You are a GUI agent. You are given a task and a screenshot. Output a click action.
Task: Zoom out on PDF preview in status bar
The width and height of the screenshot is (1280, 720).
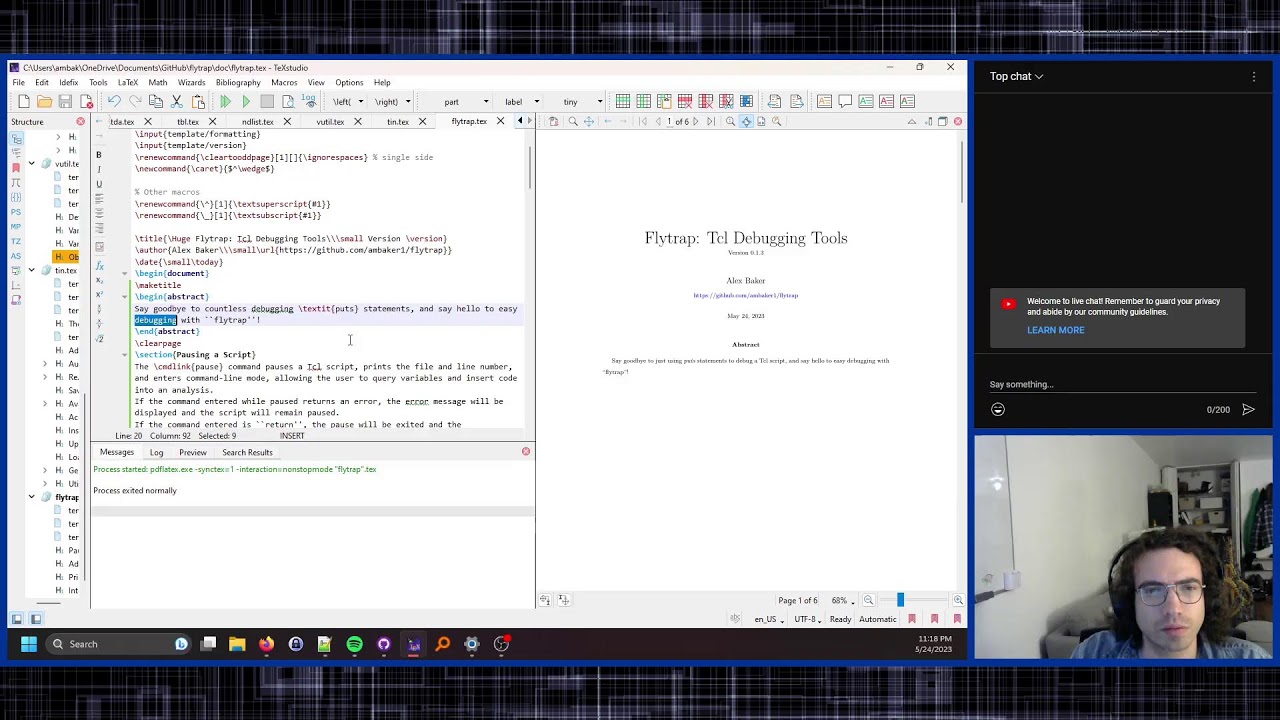tap(868, 600)
